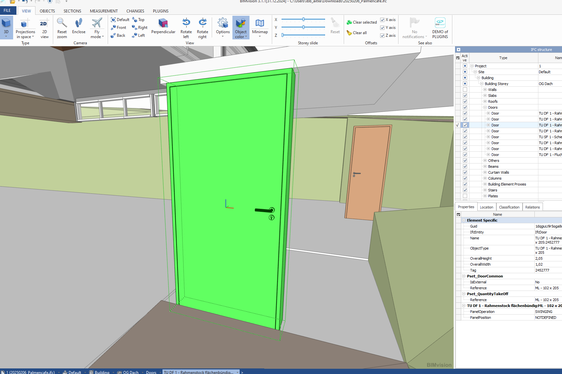Expand the Slabs tree node
Image resolution: width=562 pixels, height=374 pixels.
(485, 96)
